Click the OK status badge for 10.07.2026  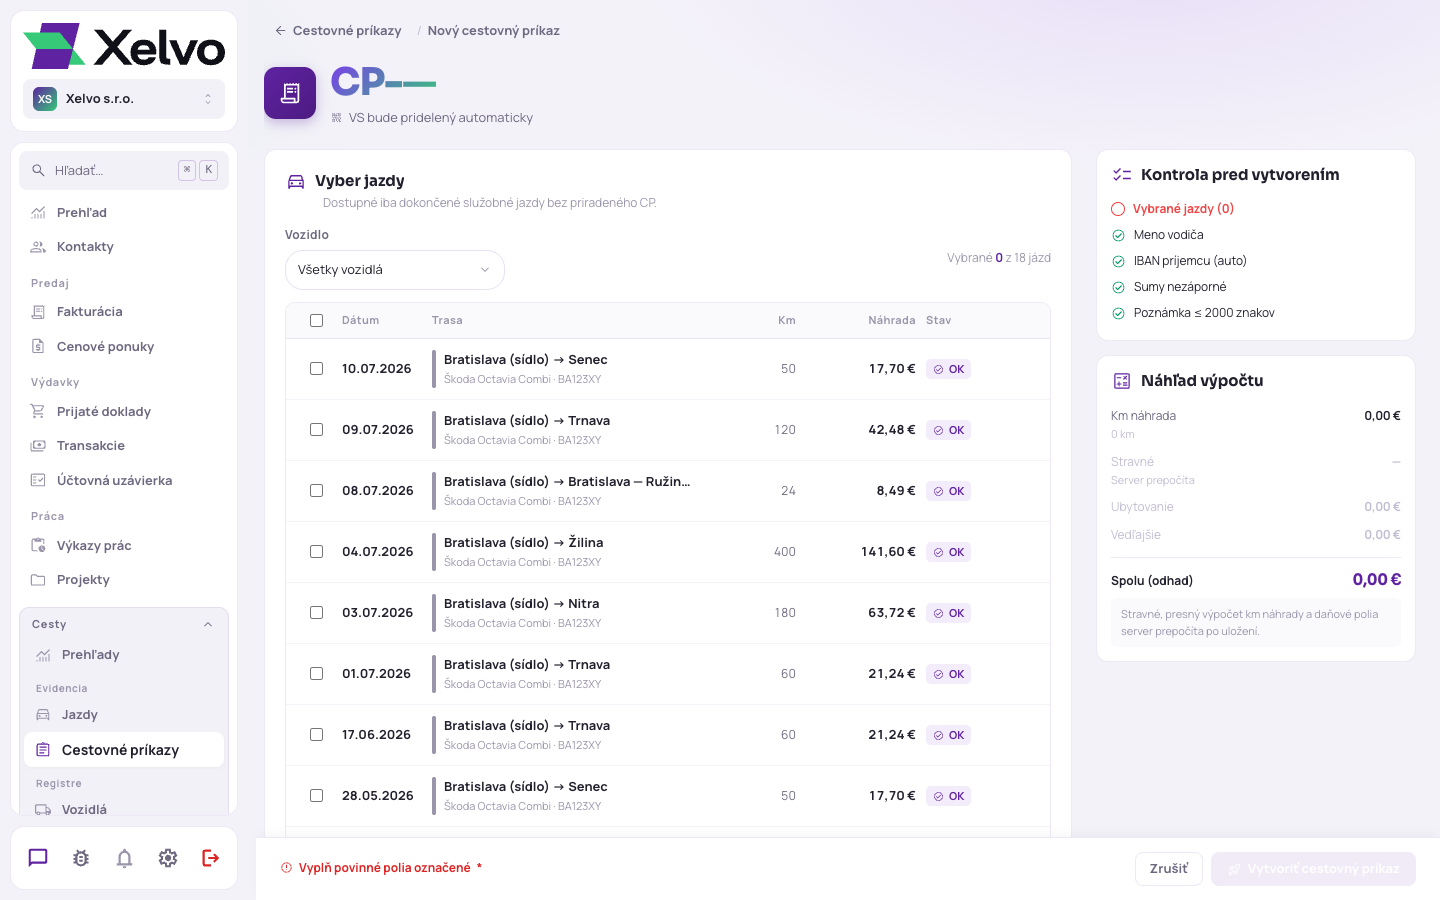click(948, 369)
